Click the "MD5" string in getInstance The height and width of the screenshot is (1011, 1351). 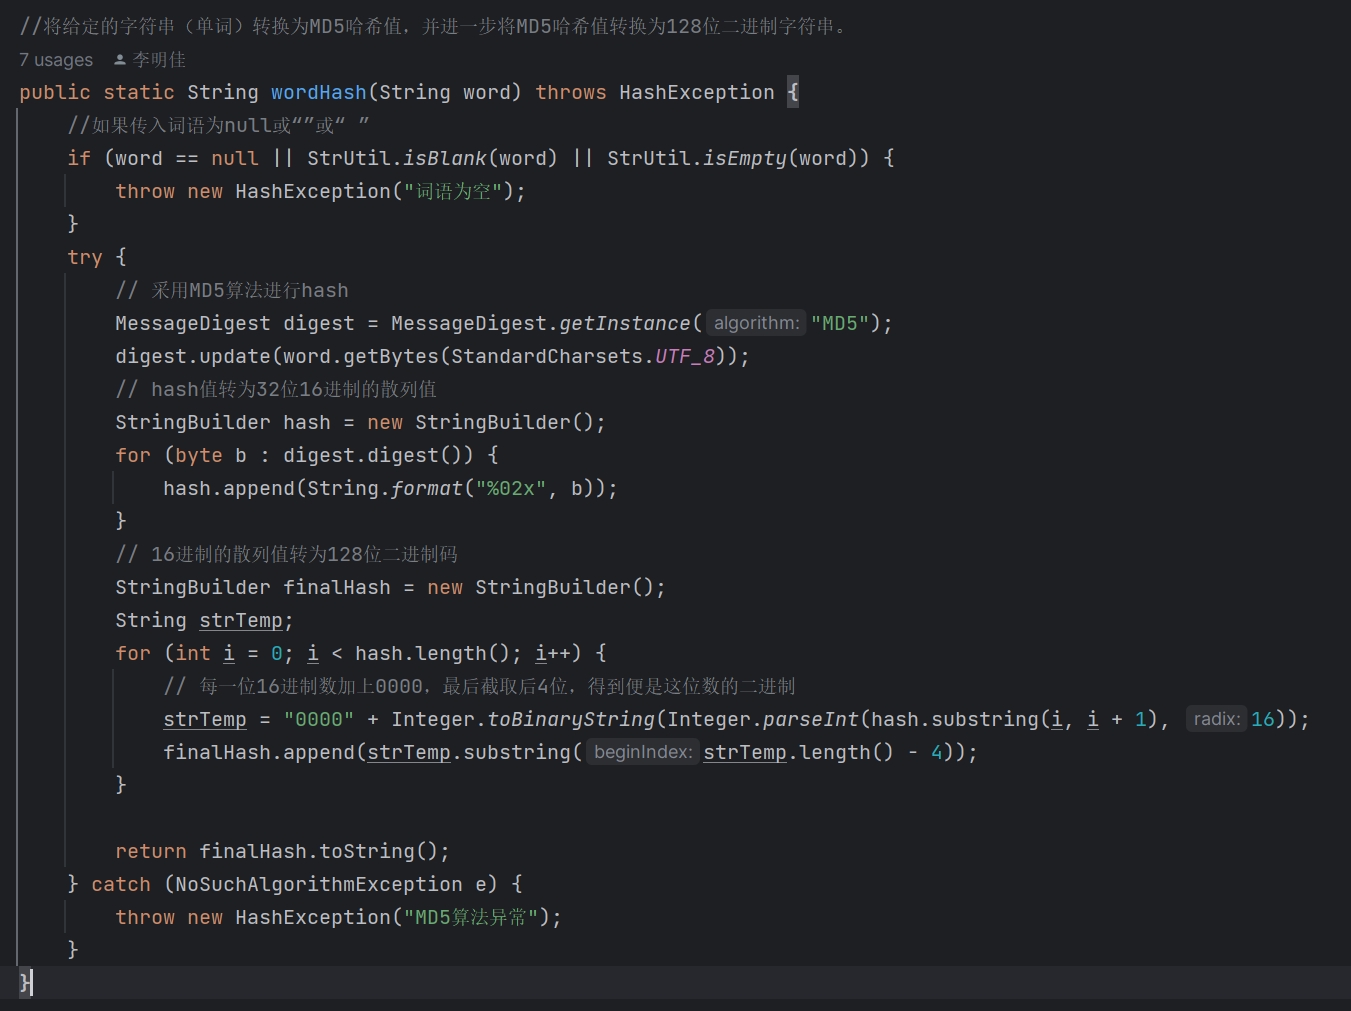pos(840,323)
